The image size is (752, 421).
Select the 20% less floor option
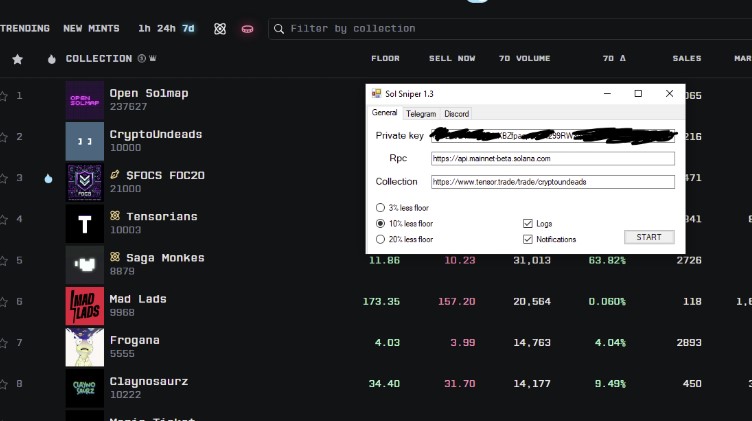380,239
